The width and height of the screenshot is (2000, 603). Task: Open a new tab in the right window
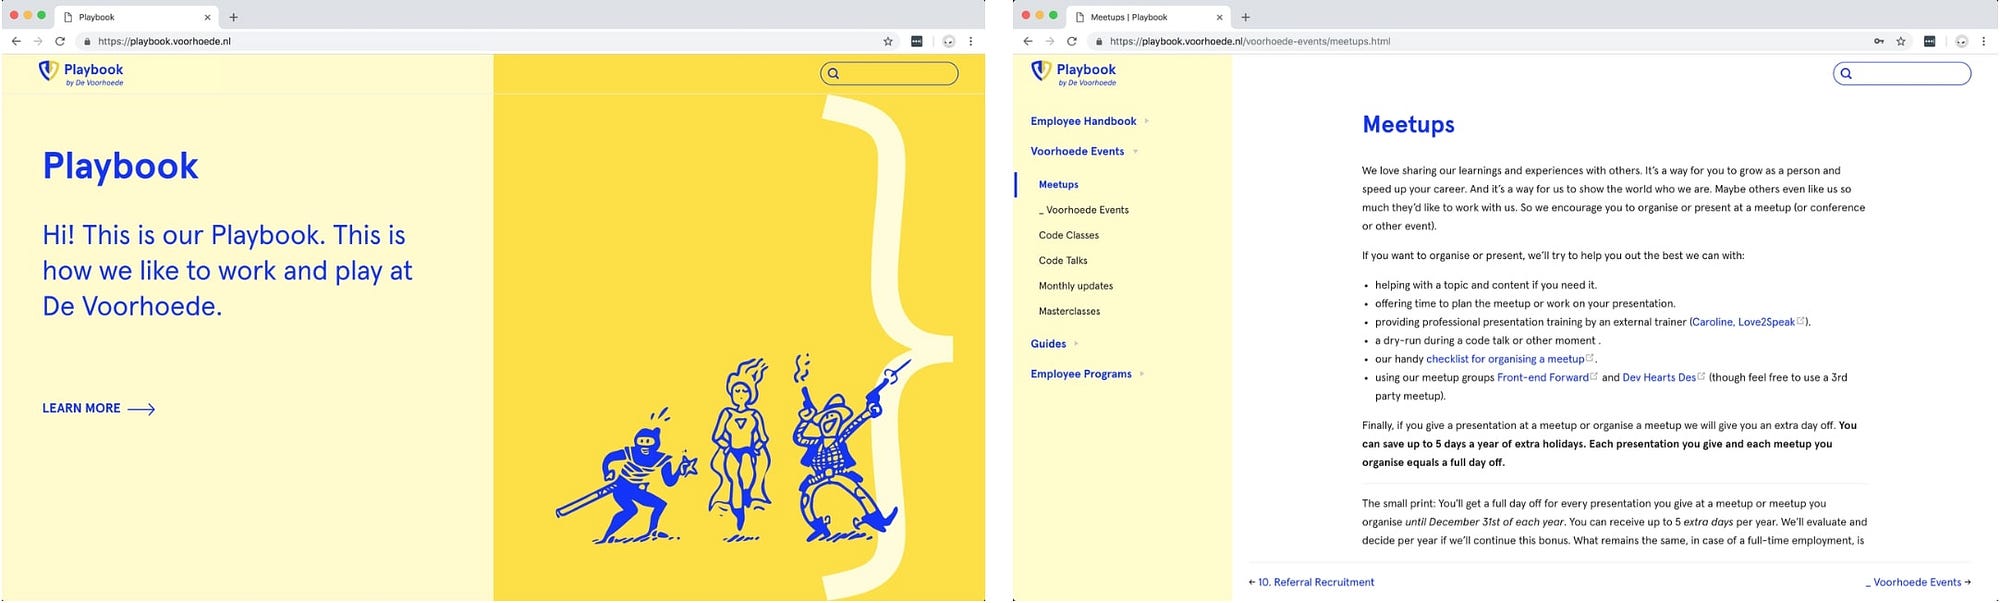pos(1245,17)
